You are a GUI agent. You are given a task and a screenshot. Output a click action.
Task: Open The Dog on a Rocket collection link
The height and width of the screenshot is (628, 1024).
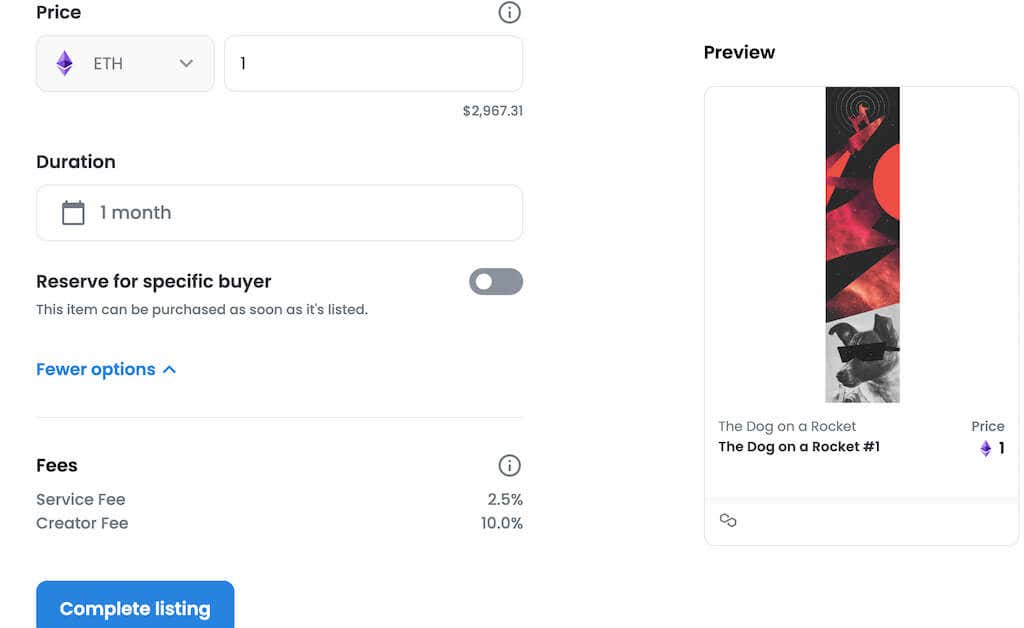click(786, 426)
